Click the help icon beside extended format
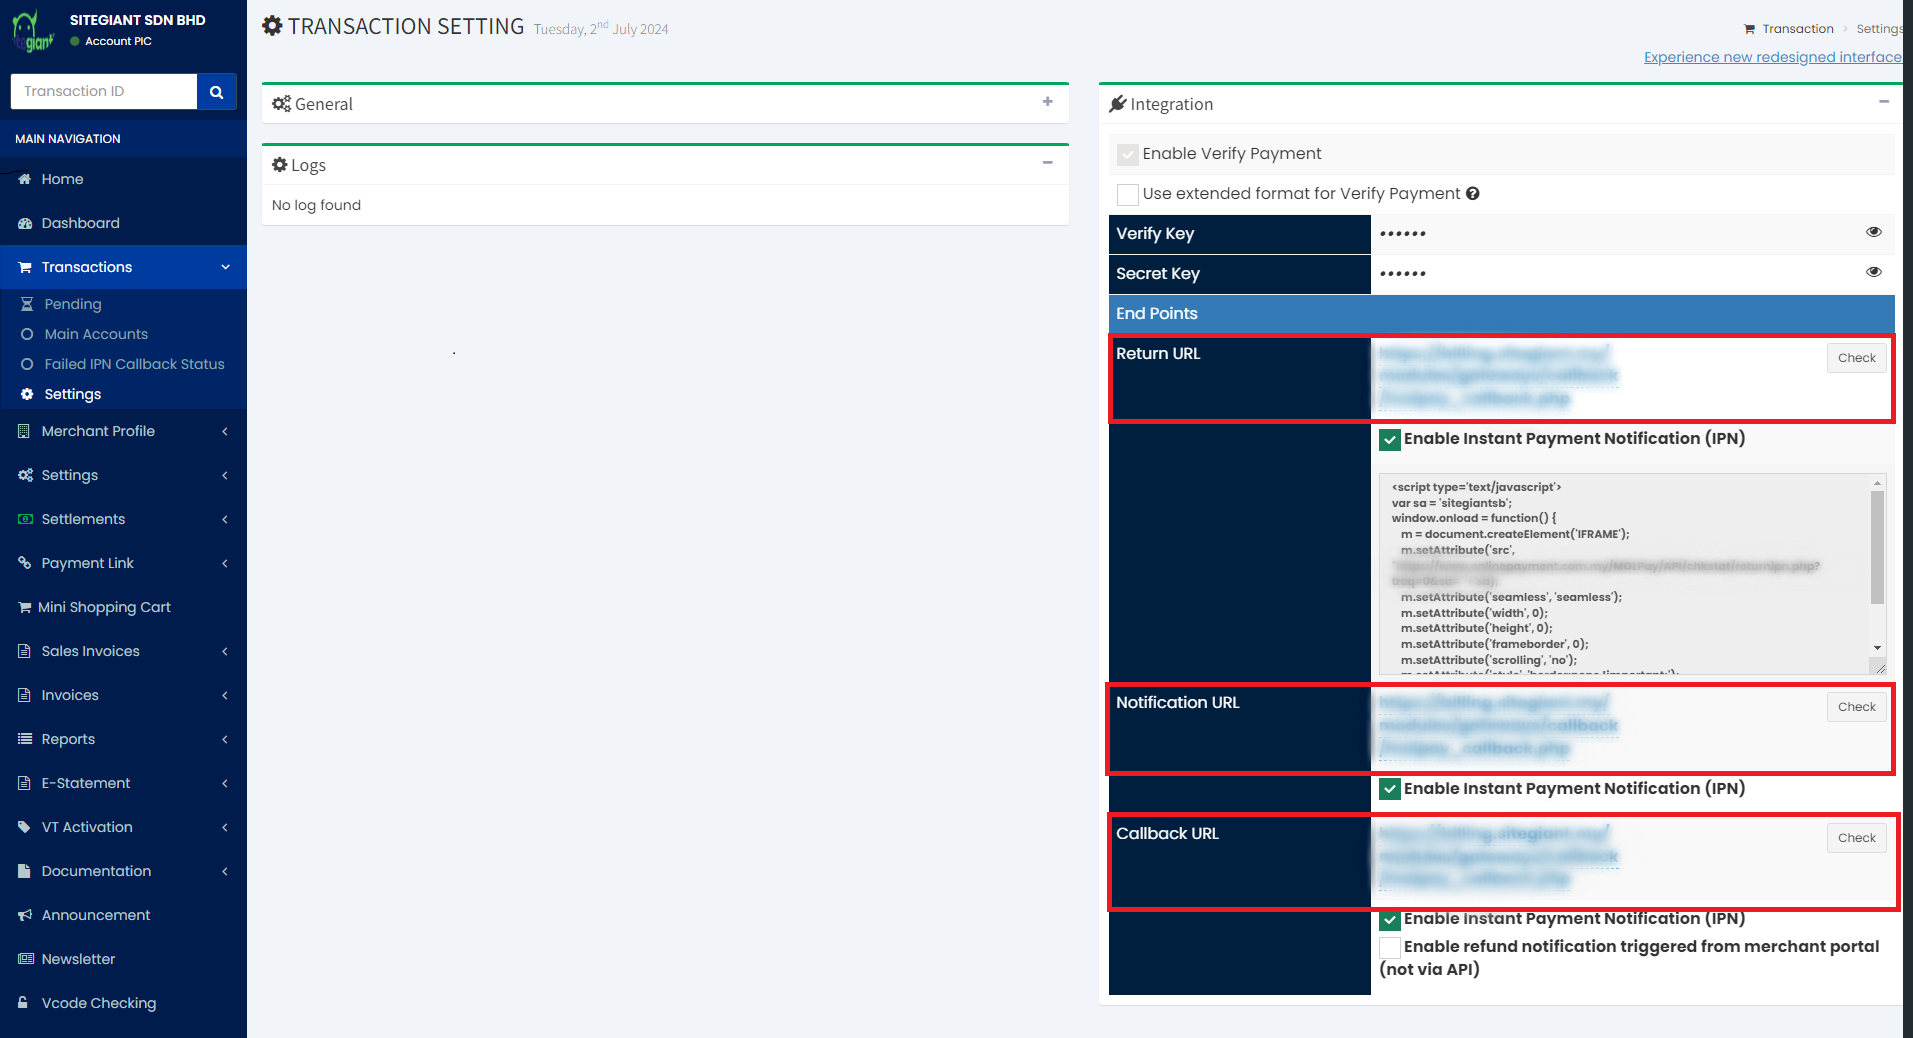This screenshot has width=1913, height=1038. pyautogui.click(x=1473, y=194)
